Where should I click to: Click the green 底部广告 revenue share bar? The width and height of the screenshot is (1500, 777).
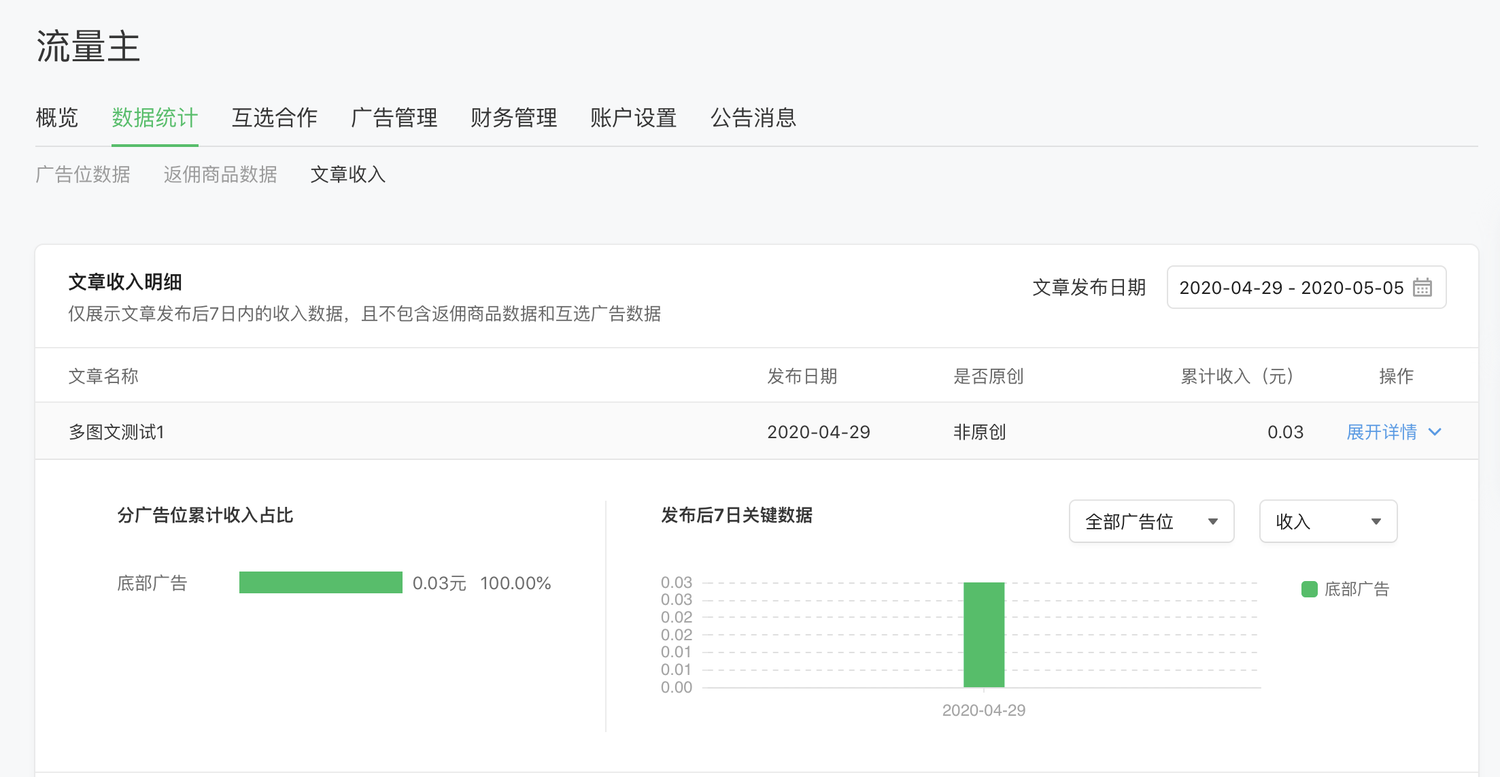[320, 583]
